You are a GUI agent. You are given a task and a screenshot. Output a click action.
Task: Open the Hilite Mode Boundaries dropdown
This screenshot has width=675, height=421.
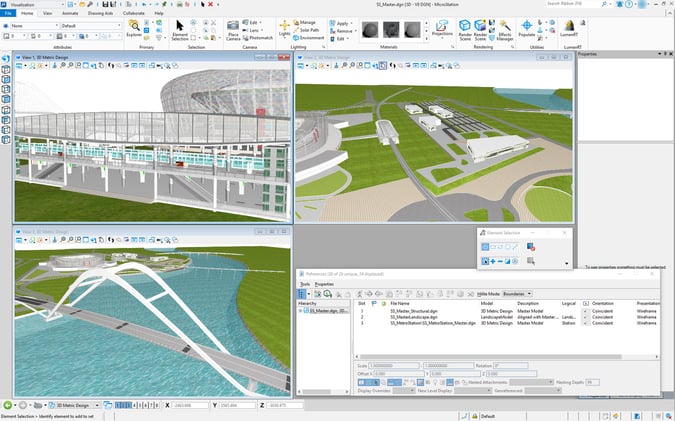pyautogui.click(x=517, y=294)
